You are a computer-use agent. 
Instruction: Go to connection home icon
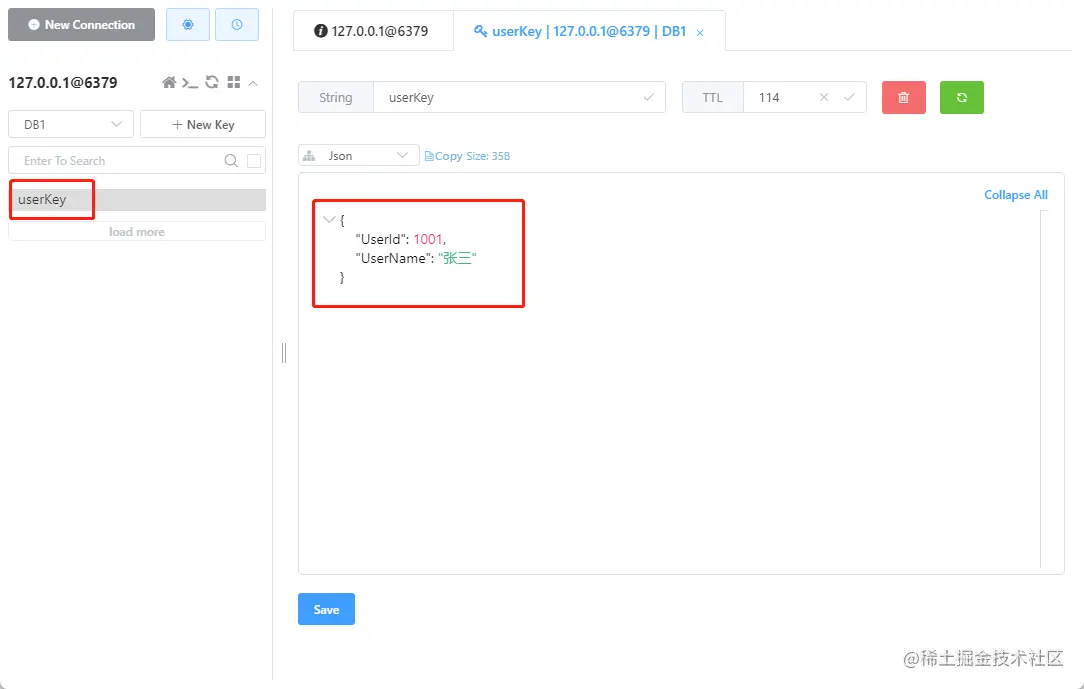pos(169,83)
